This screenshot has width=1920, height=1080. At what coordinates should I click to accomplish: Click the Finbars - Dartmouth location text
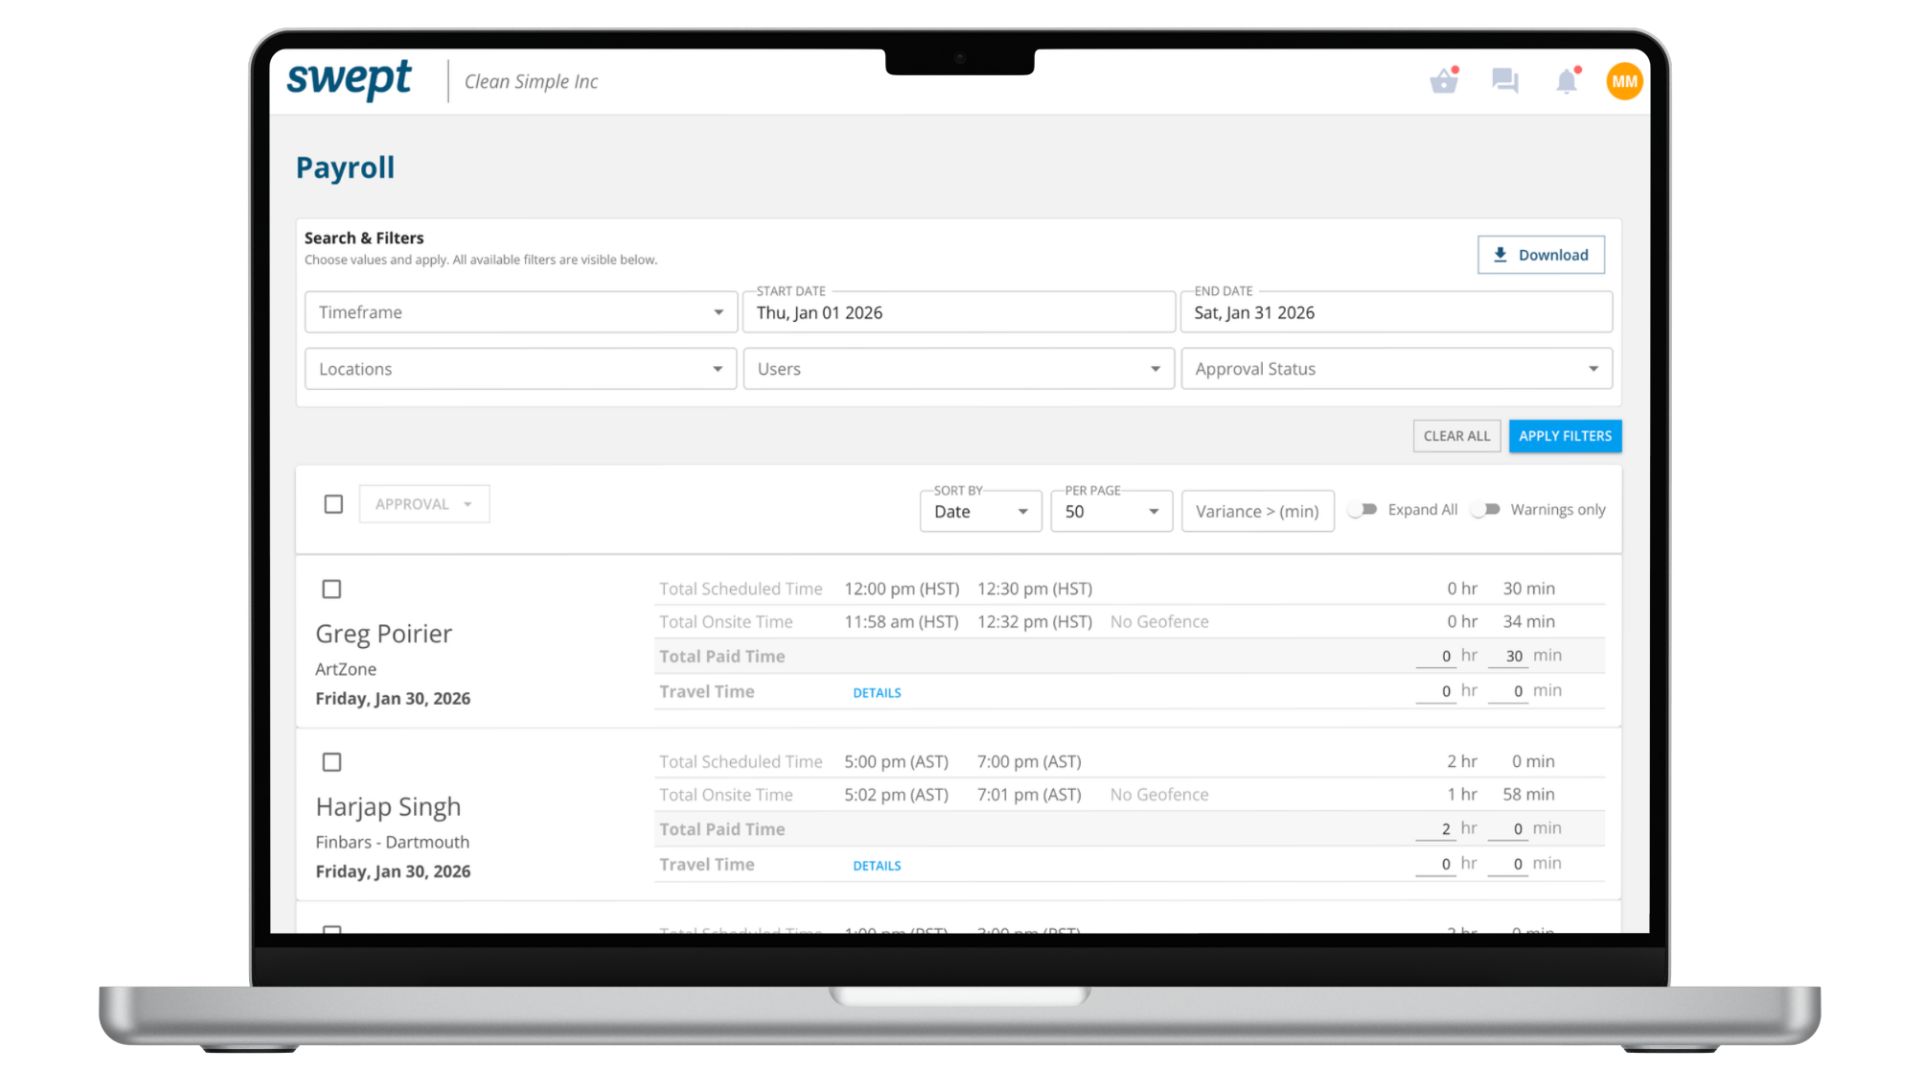point(392,842)
